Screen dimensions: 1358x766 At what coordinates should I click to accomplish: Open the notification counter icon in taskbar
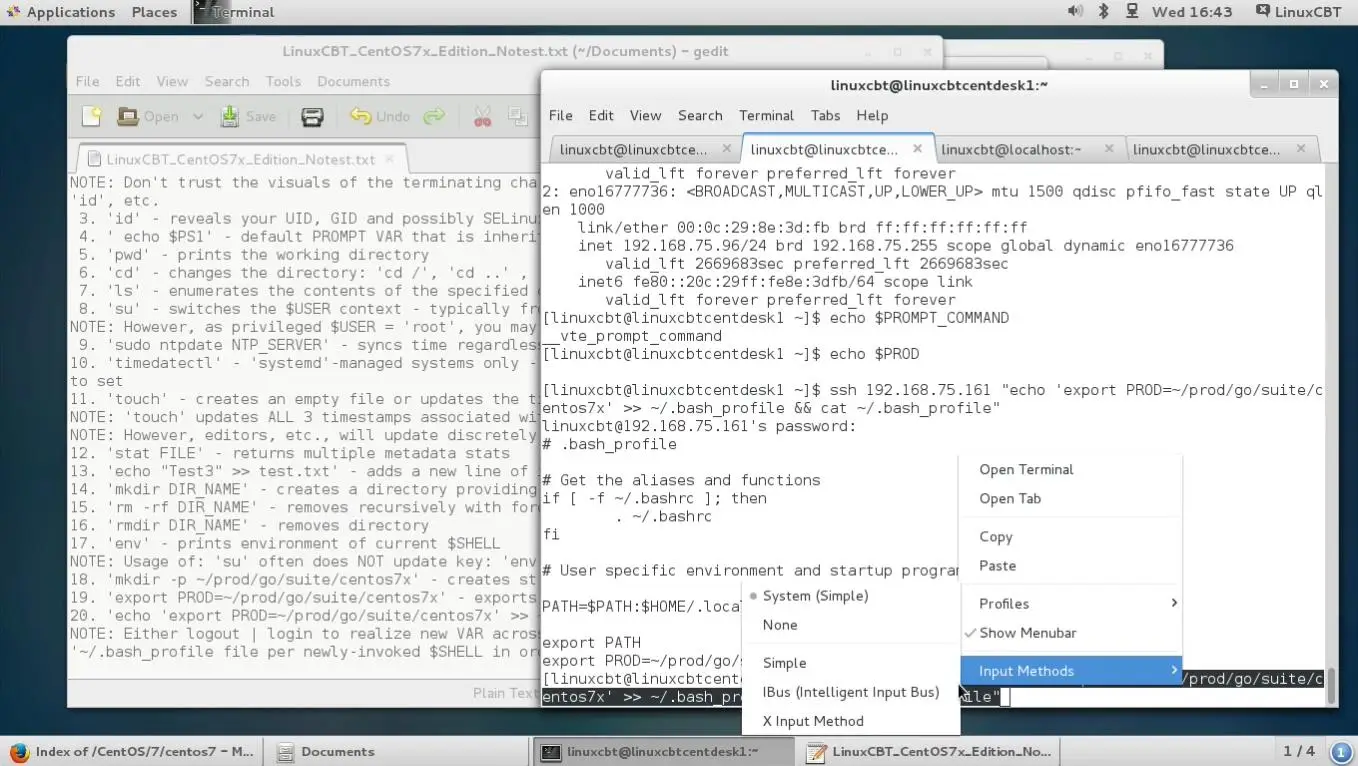pyautogui.click(x=1341, y=751)
